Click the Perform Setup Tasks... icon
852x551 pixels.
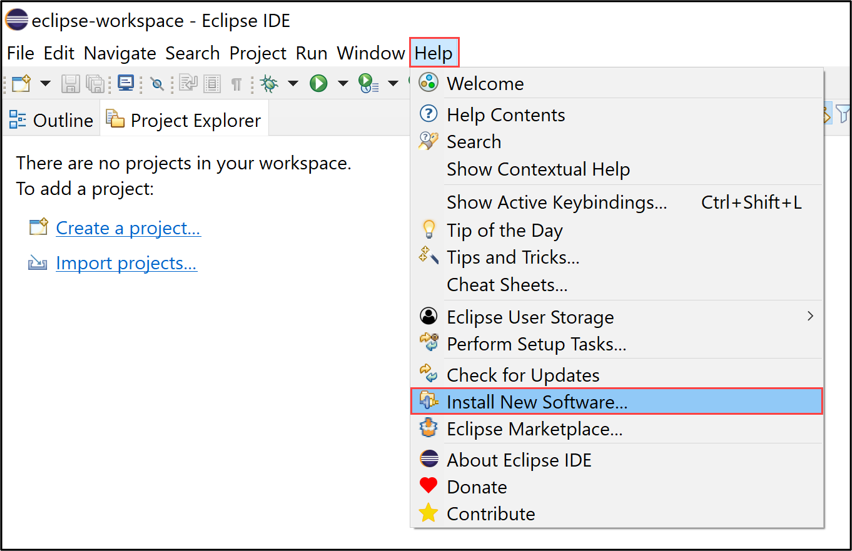pos(429,342)
